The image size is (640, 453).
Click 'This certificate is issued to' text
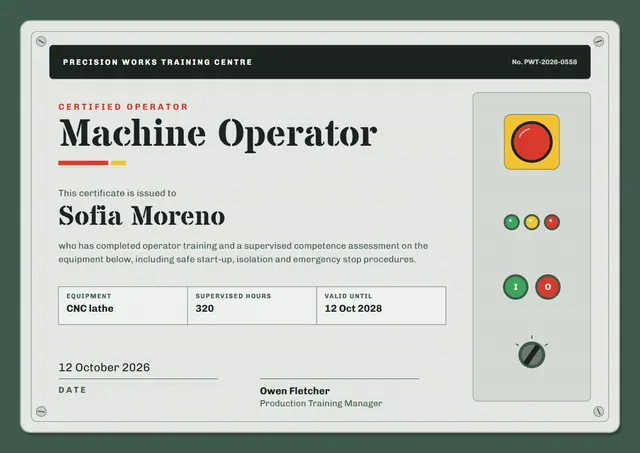pos(117,193)
